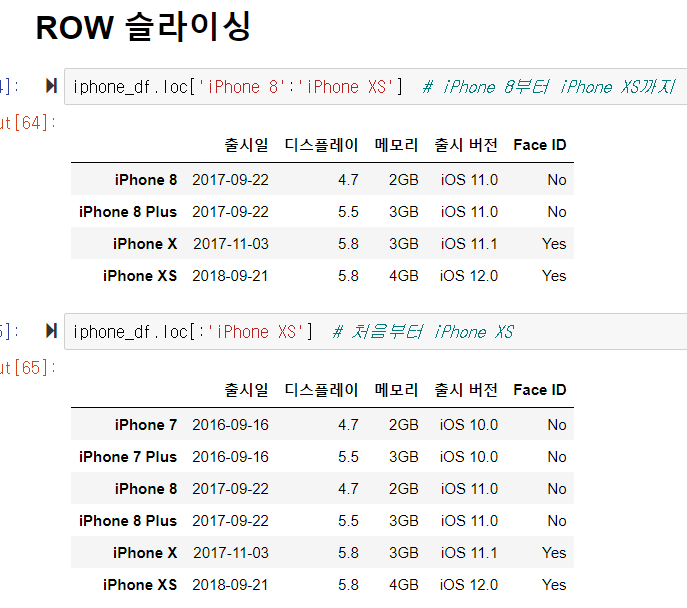Image resolution: width=687 pixels, height=608 pixels.
Task: Click 메모리 header in first table
Action: click(397, 145)
